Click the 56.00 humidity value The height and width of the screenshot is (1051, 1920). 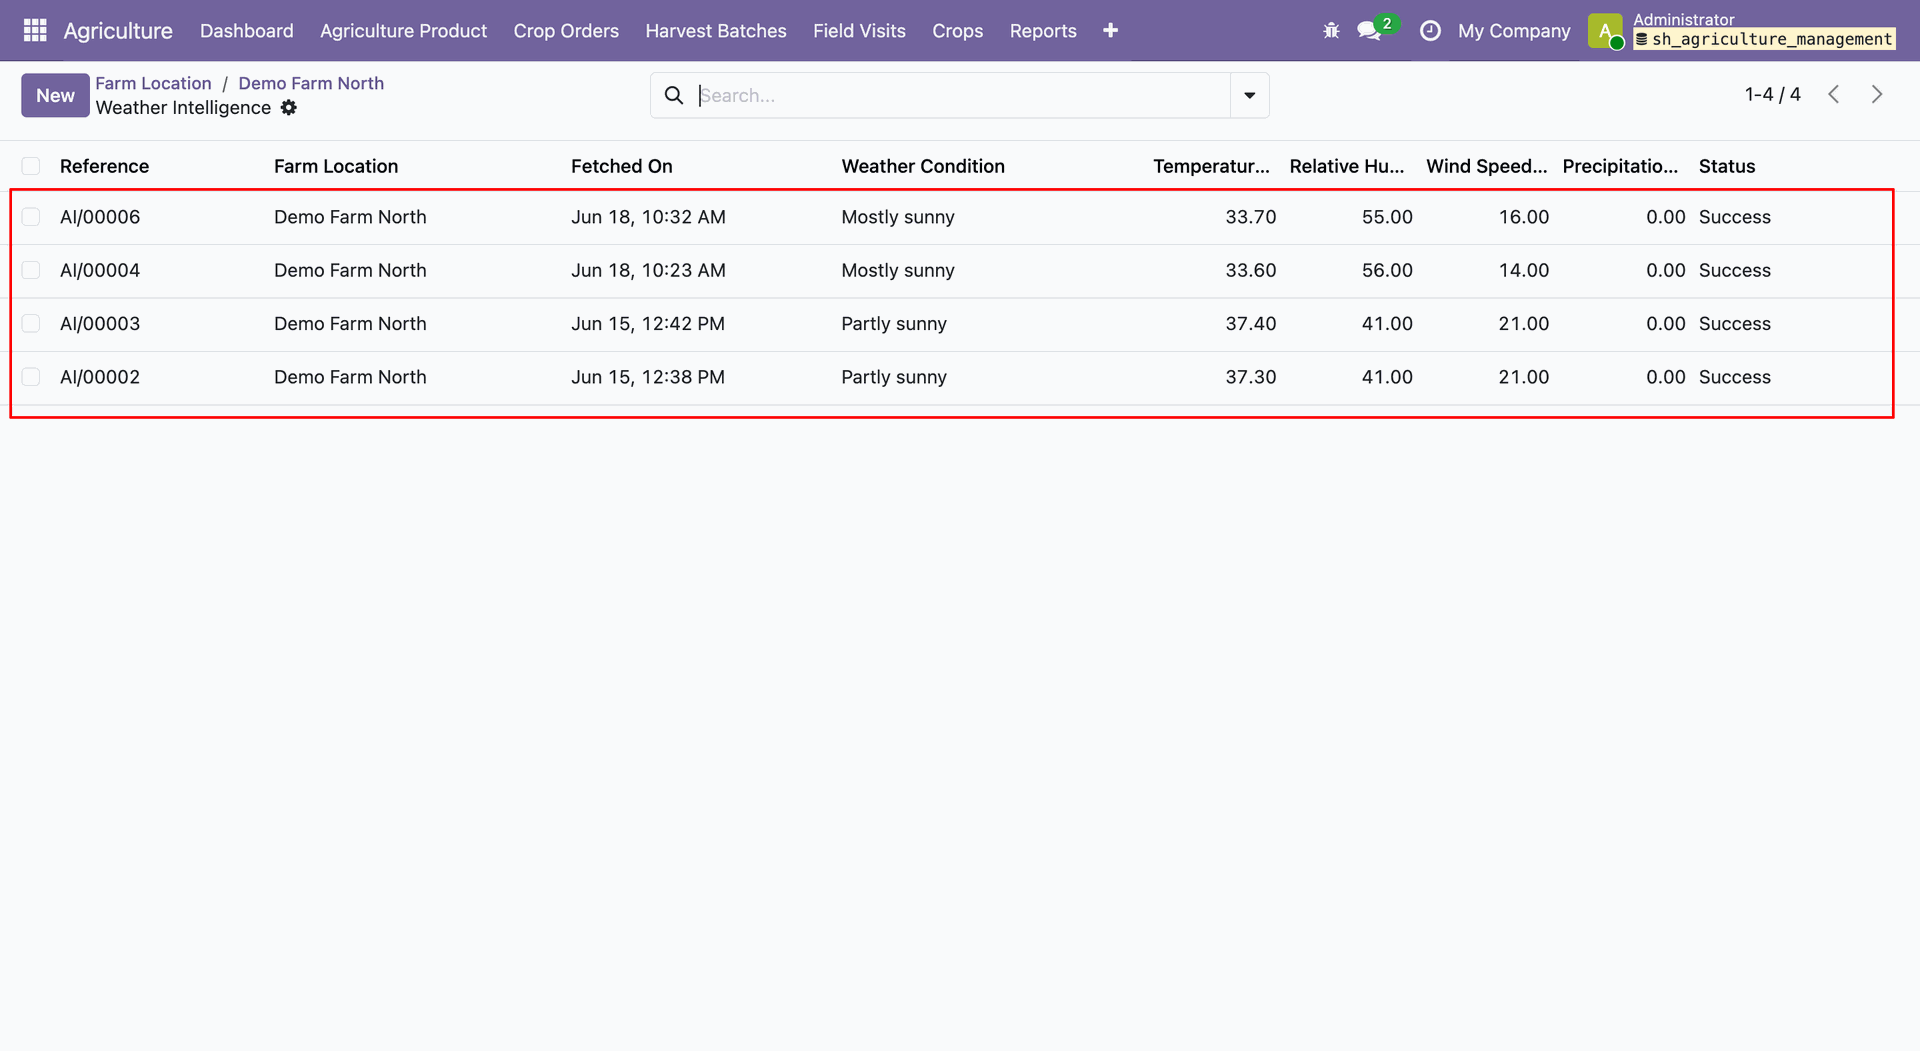click(x=1387, y=270)
